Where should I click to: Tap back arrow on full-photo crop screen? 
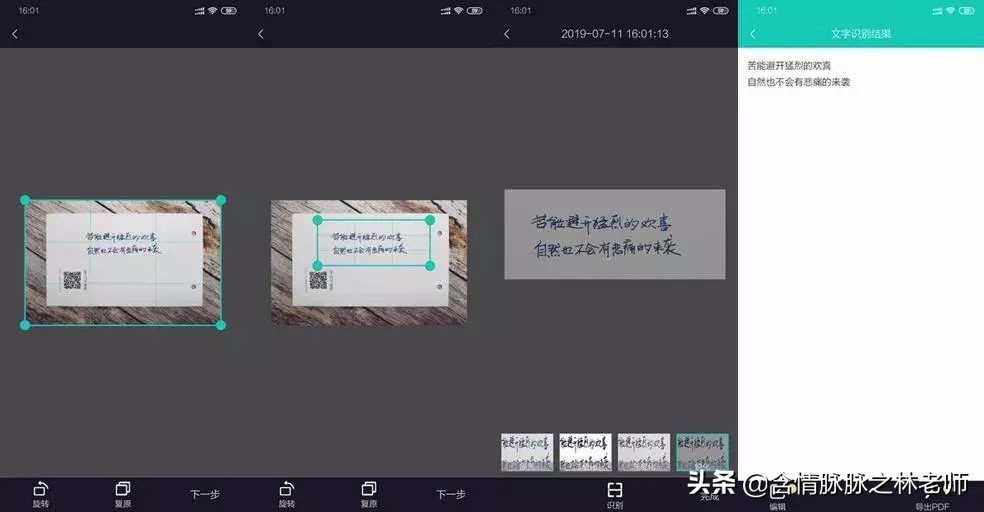click(15, 34)
